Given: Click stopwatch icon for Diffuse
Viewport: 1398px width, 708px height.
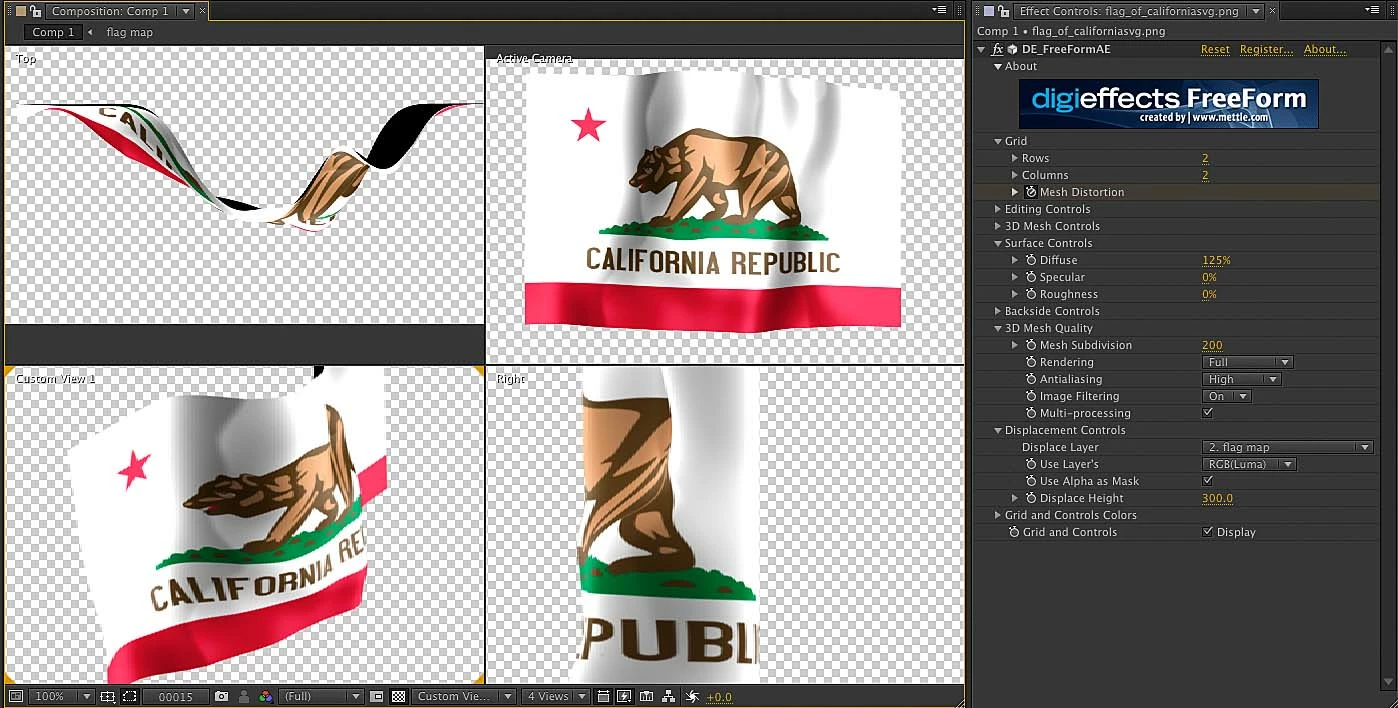Looking at the screenshot, I should pos(1031,260).
